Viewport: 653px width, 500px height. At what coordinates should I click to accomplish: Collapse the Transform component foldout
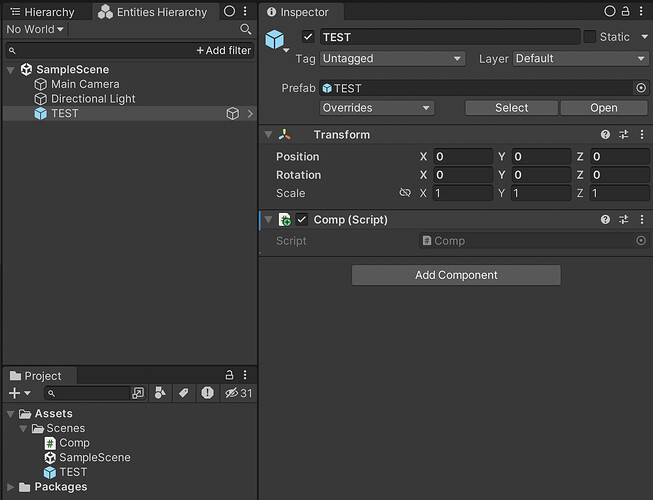pos(269,134)
